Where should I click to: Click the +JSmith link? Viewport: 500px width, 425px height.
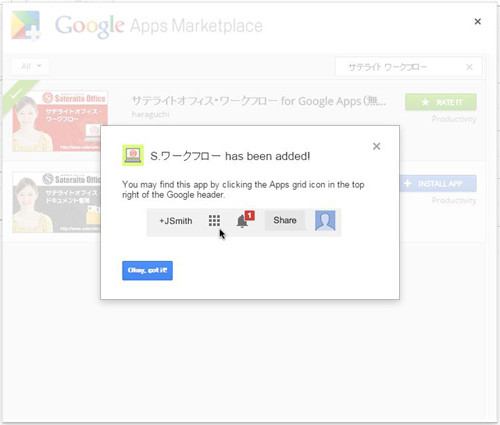pyautogui.click(x=176, y=221)
